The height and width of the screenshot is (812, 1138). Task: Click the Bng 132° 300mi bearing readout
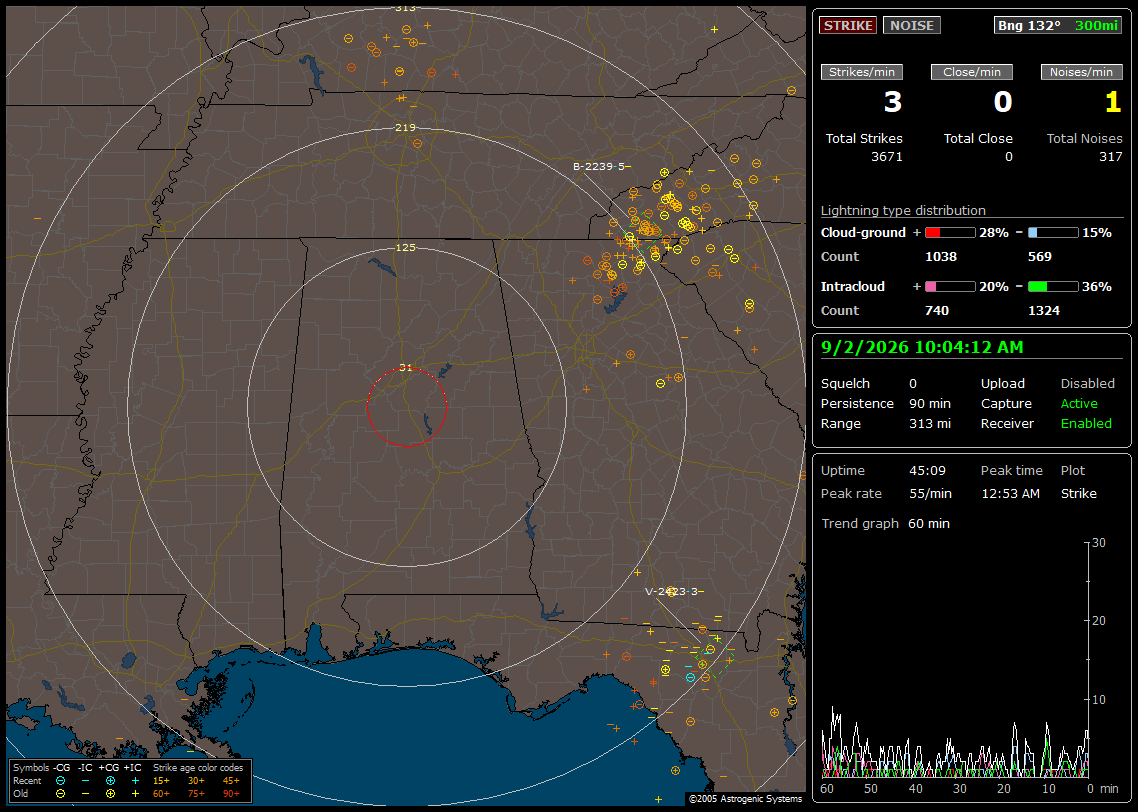point(1057,25)
